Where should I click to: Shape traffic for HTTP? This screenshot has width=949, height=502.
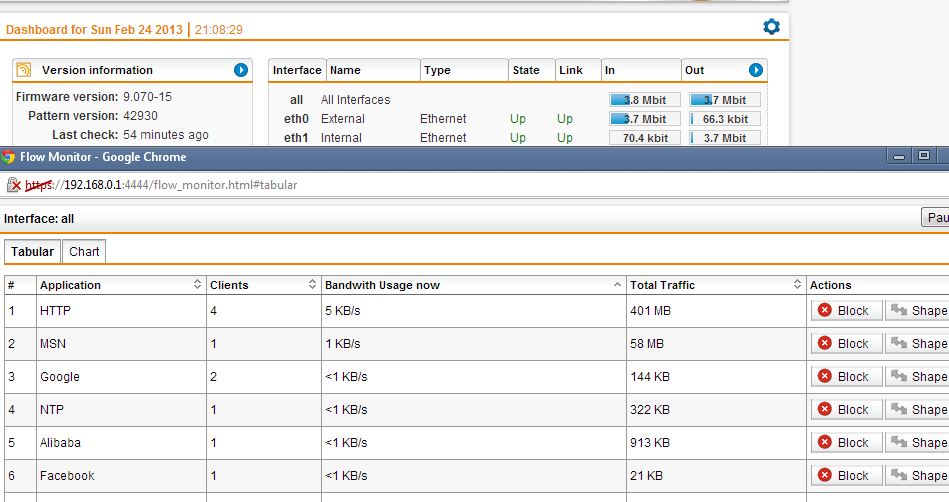(x=917, y=311)
